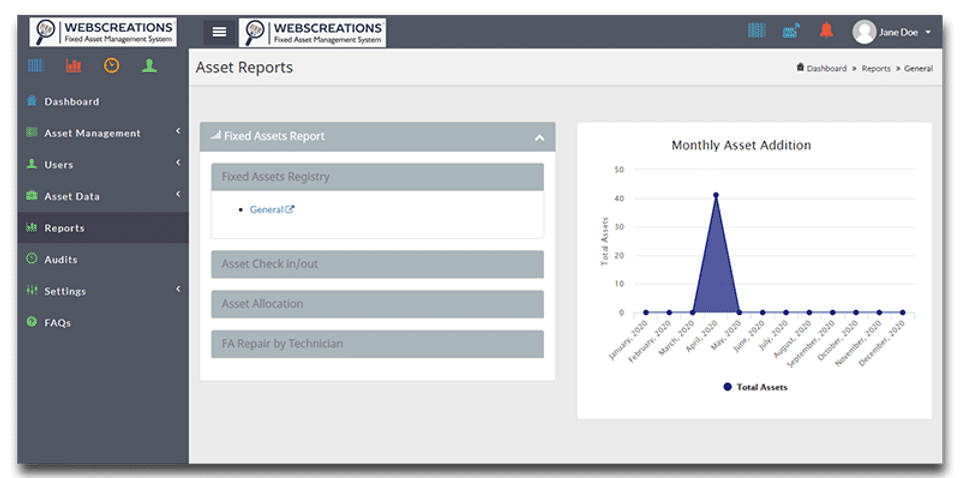Click the Audits clock icon in sidebar

click(32, 259)
